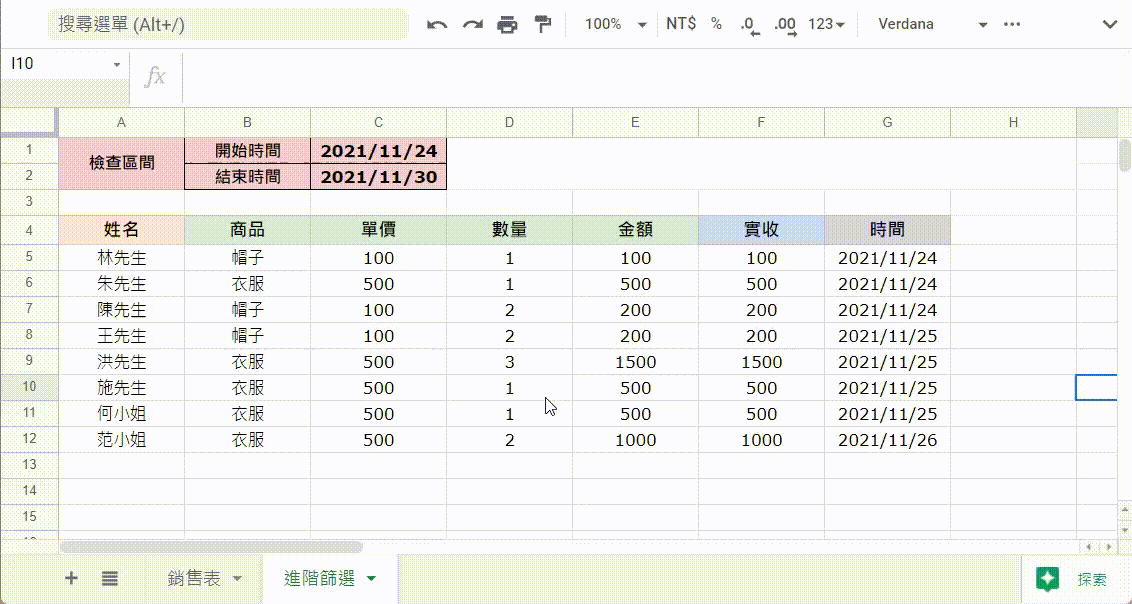1132x604 pixels.
Task: Show more toolbar options (three dots)
Action: pos(1013,24)
